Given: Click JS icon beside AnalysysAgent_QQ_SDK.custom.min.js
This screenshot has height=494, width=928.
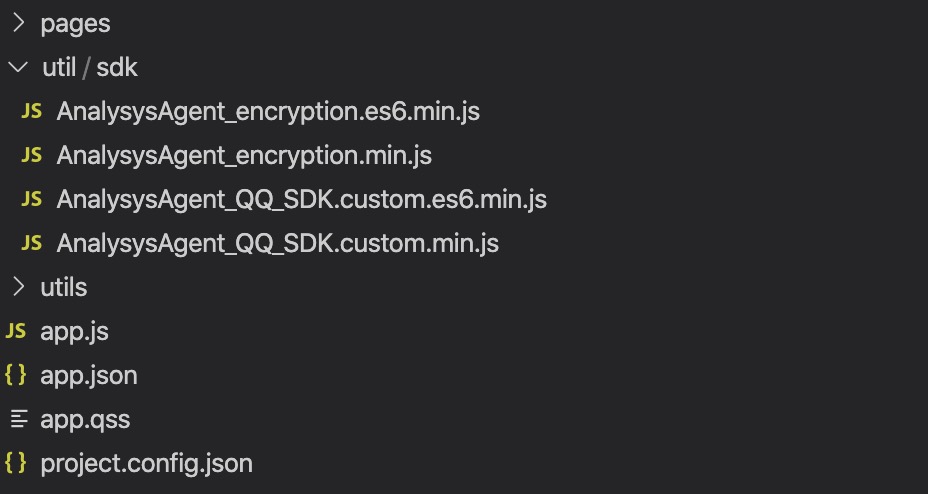Looking at the screenshot, I should tap(31, 243).
